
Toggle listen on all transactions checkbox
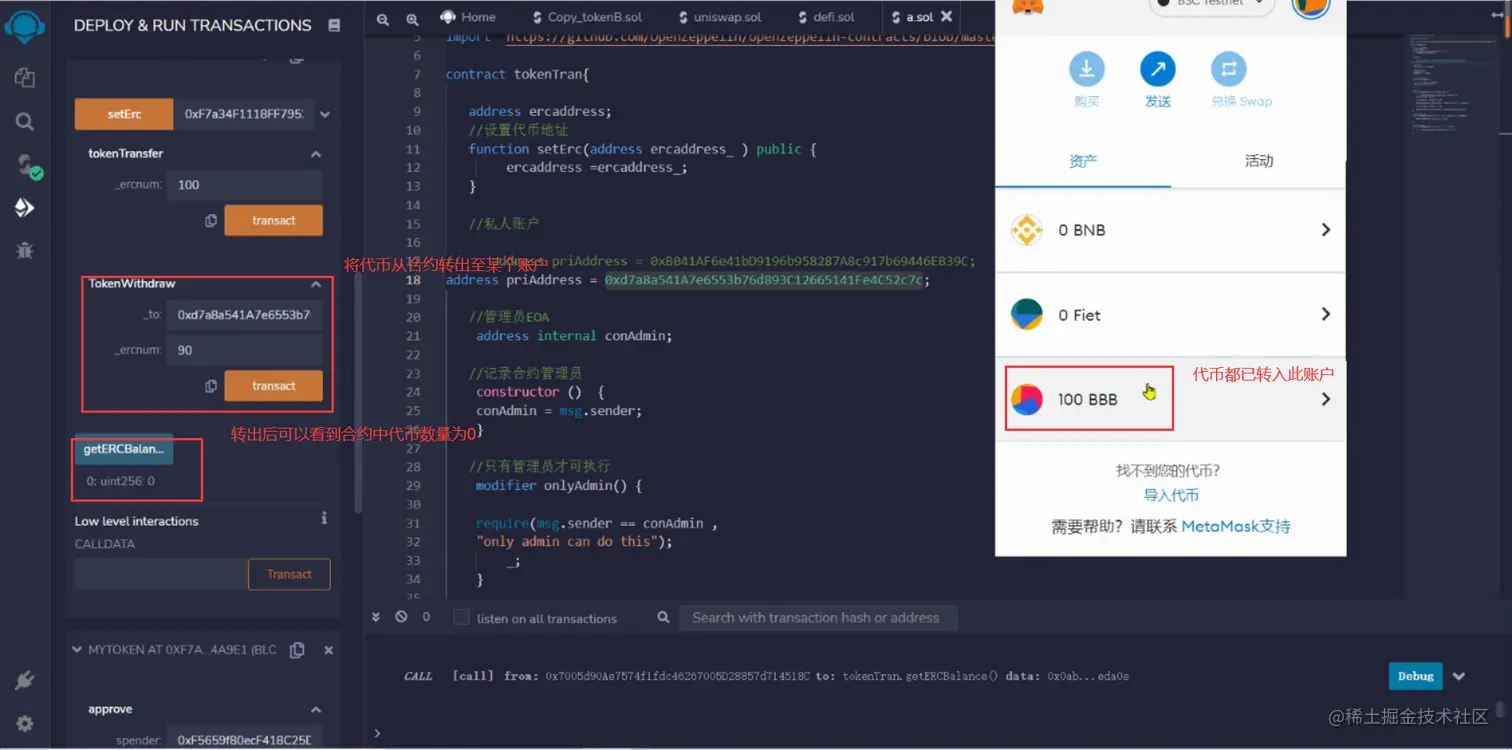coord(461,617)
